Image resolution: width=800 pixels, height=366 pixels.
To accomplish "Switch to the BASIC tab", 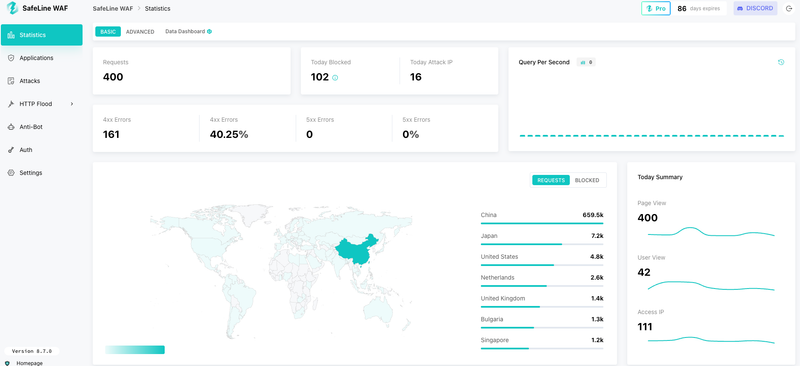I will pos(108,32).
